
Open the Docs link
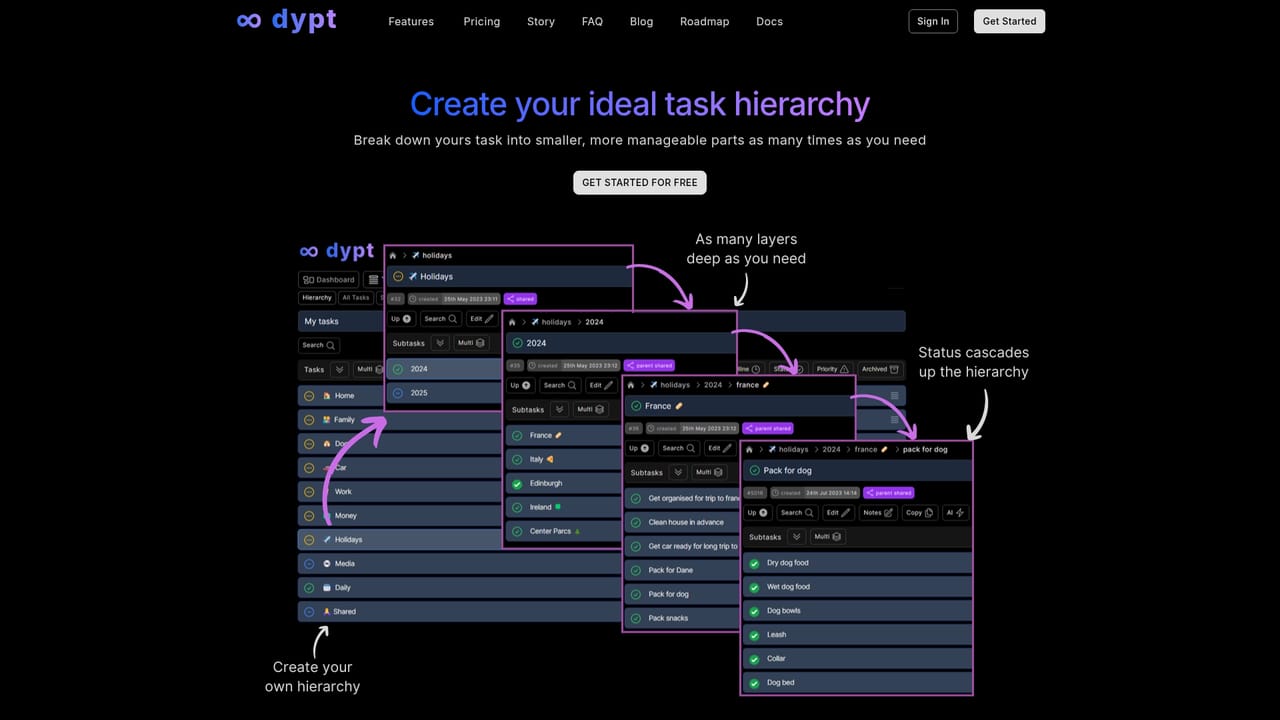pos(769,21)
